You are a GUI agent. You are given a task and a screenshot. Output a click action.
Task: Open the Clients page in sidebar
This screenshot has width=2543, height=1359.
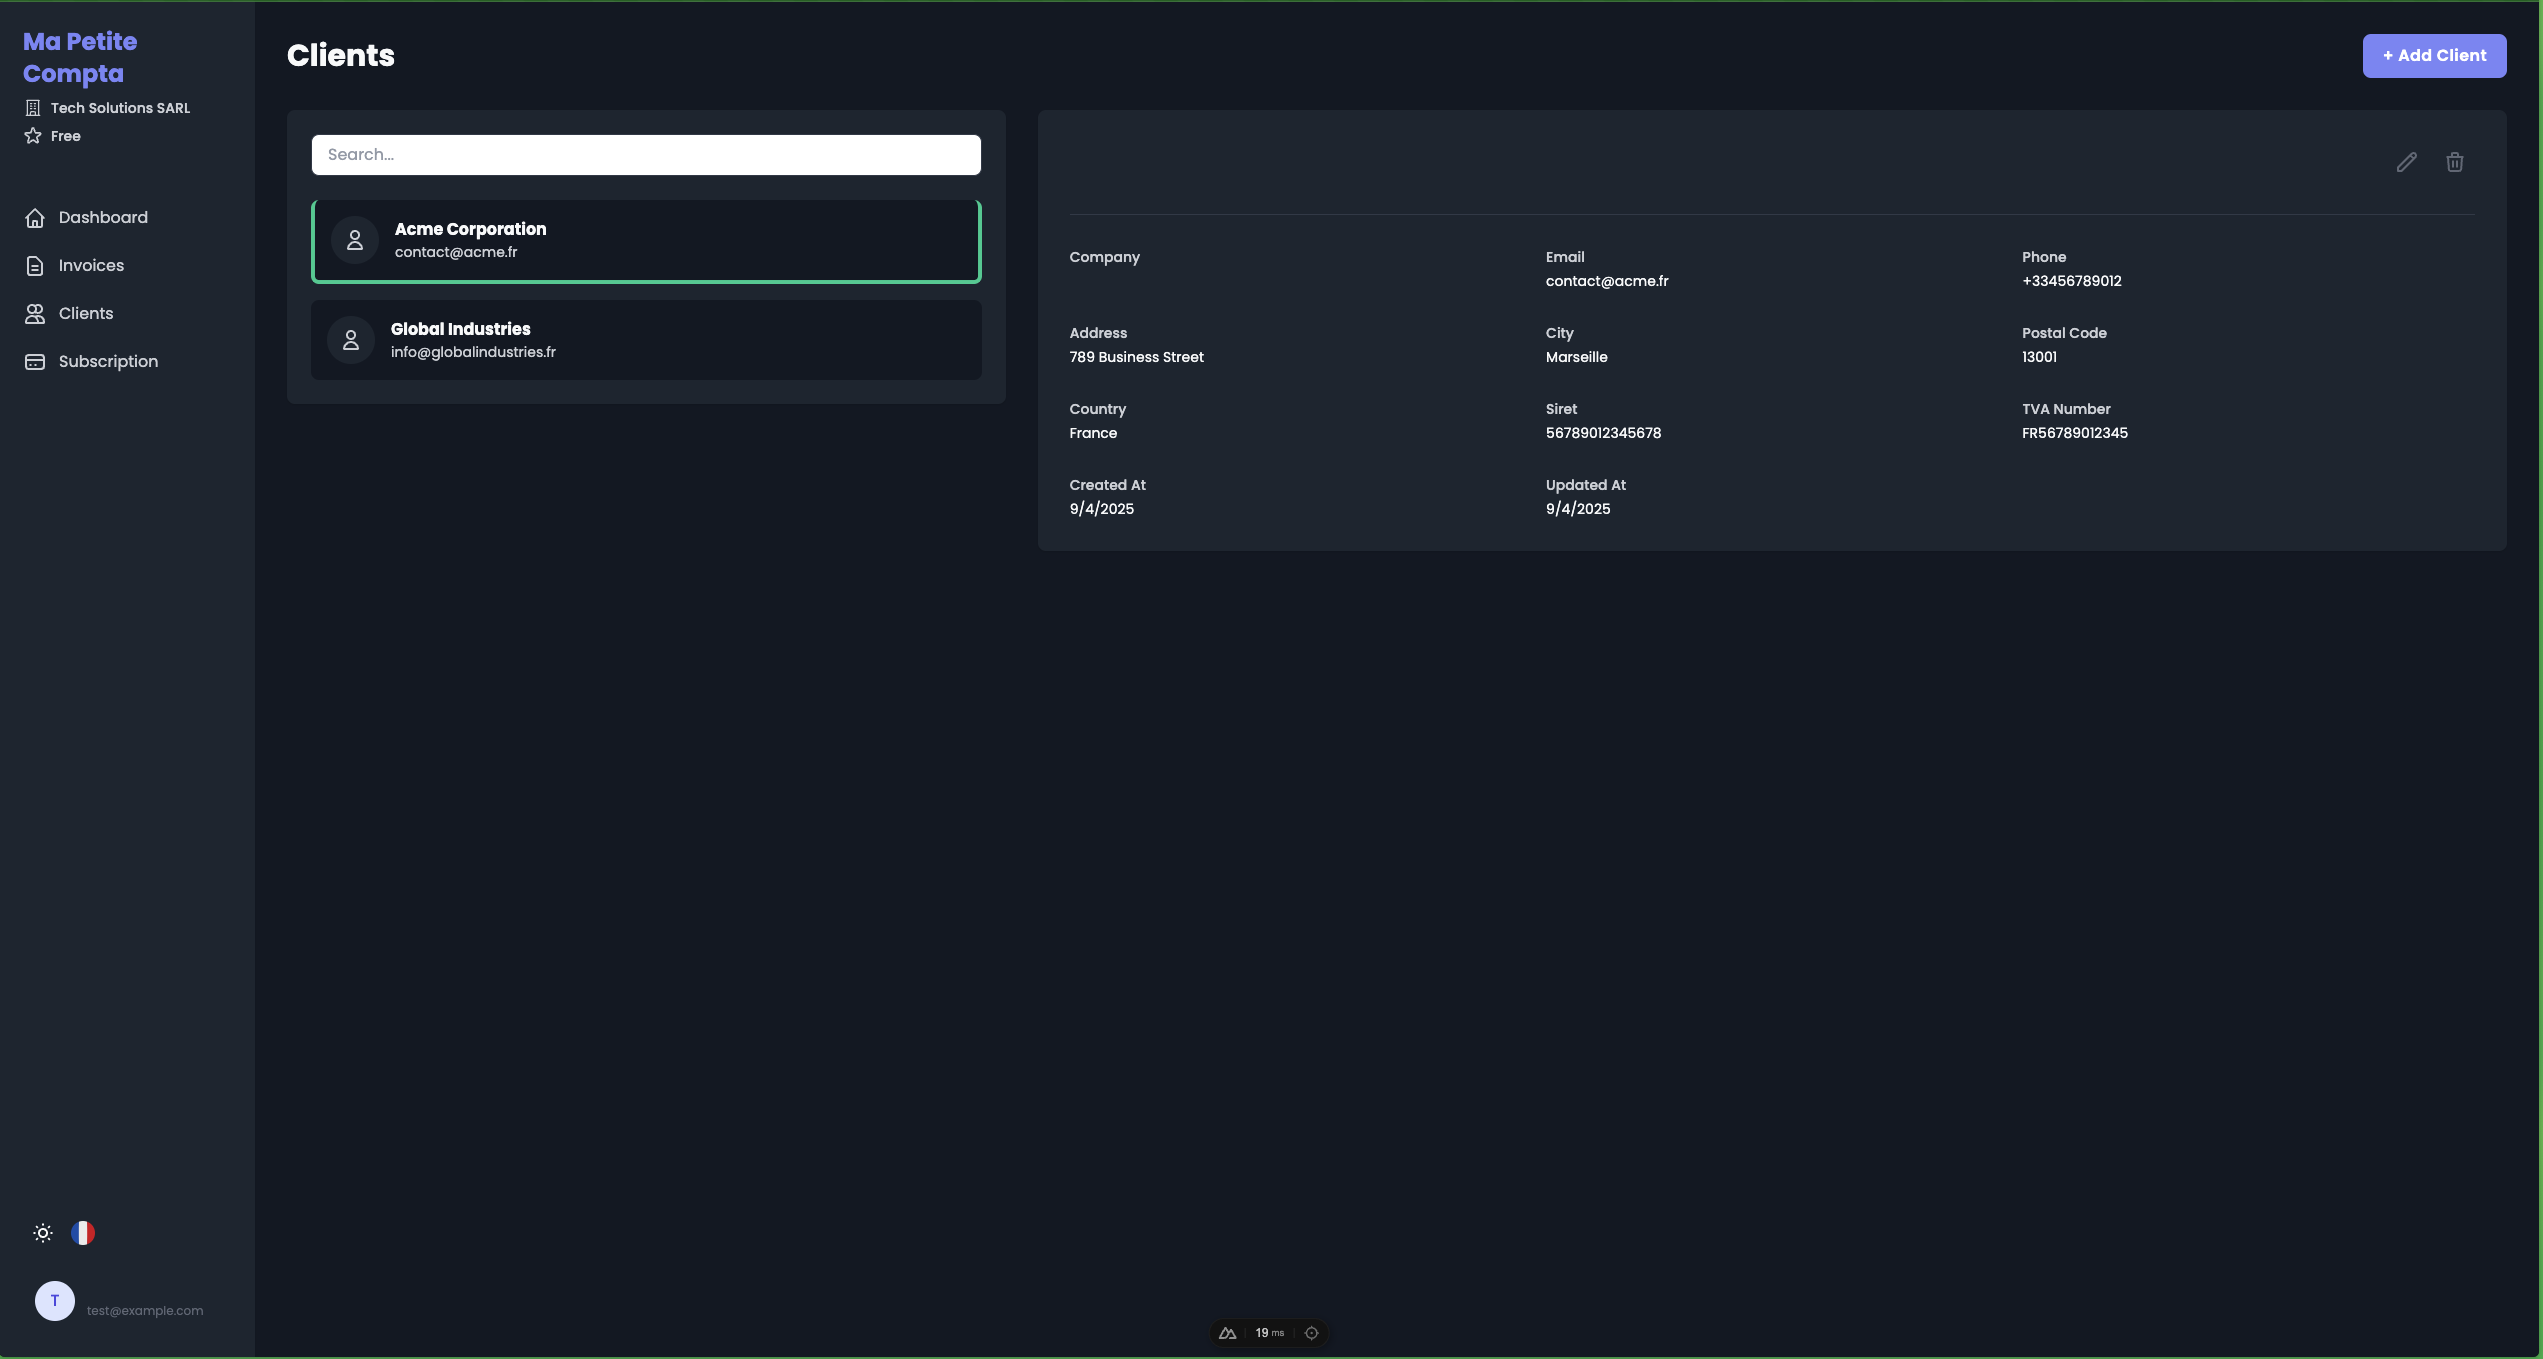pyautogui.click(x=86, y=314)
